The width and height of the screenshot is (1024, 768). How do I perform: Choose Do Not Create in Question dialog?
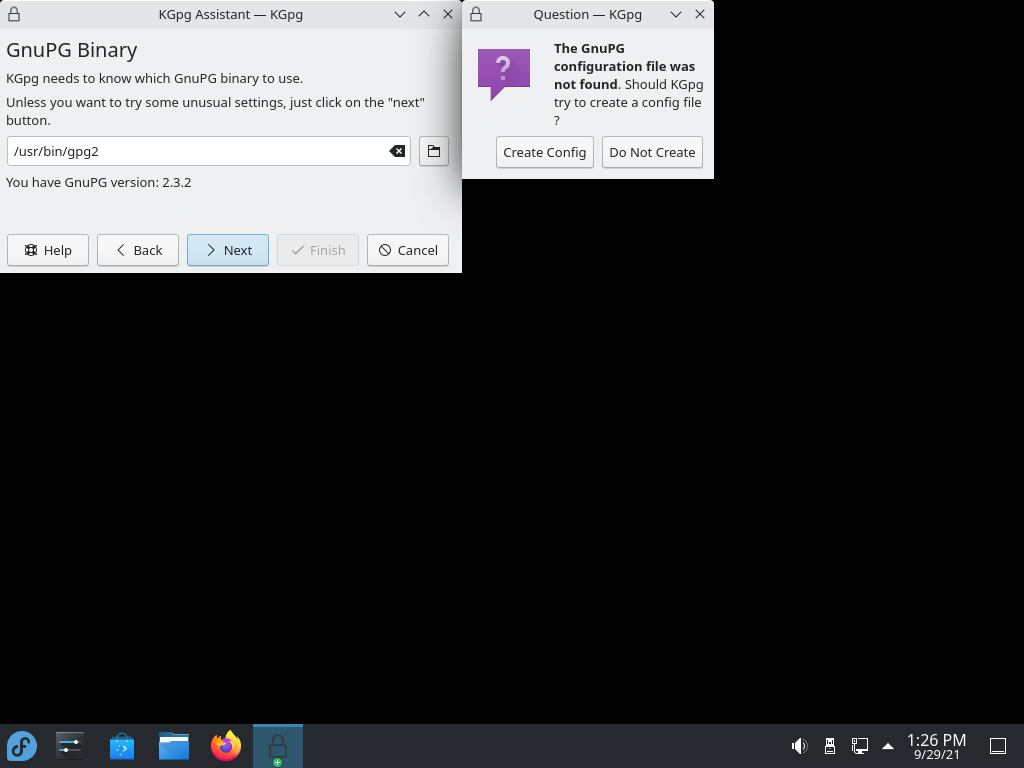coord(652,152)
